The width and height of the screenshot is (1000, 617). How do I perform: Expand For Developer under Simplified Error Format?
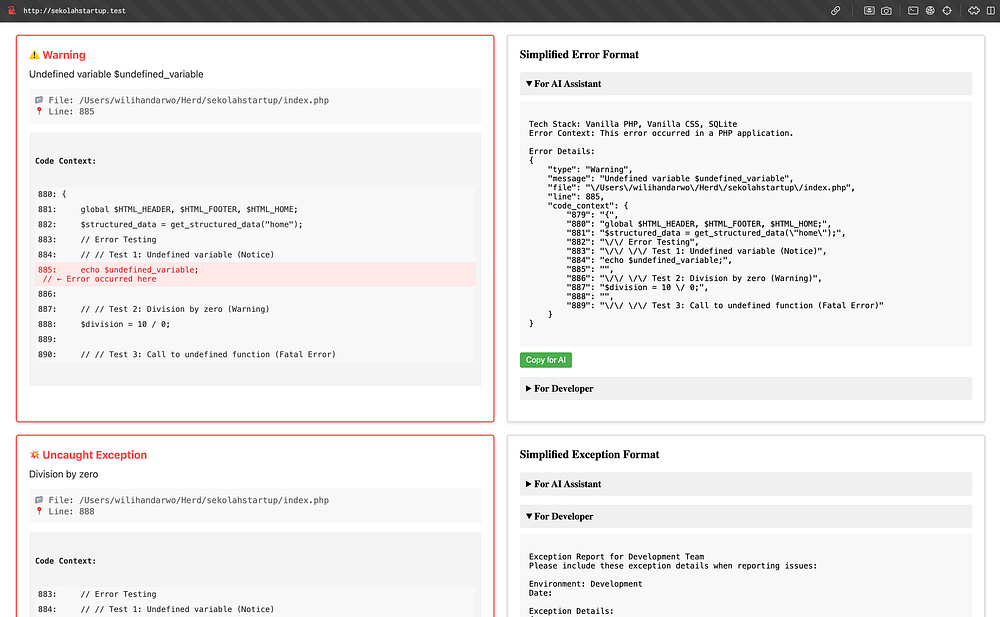pos(746,389)
